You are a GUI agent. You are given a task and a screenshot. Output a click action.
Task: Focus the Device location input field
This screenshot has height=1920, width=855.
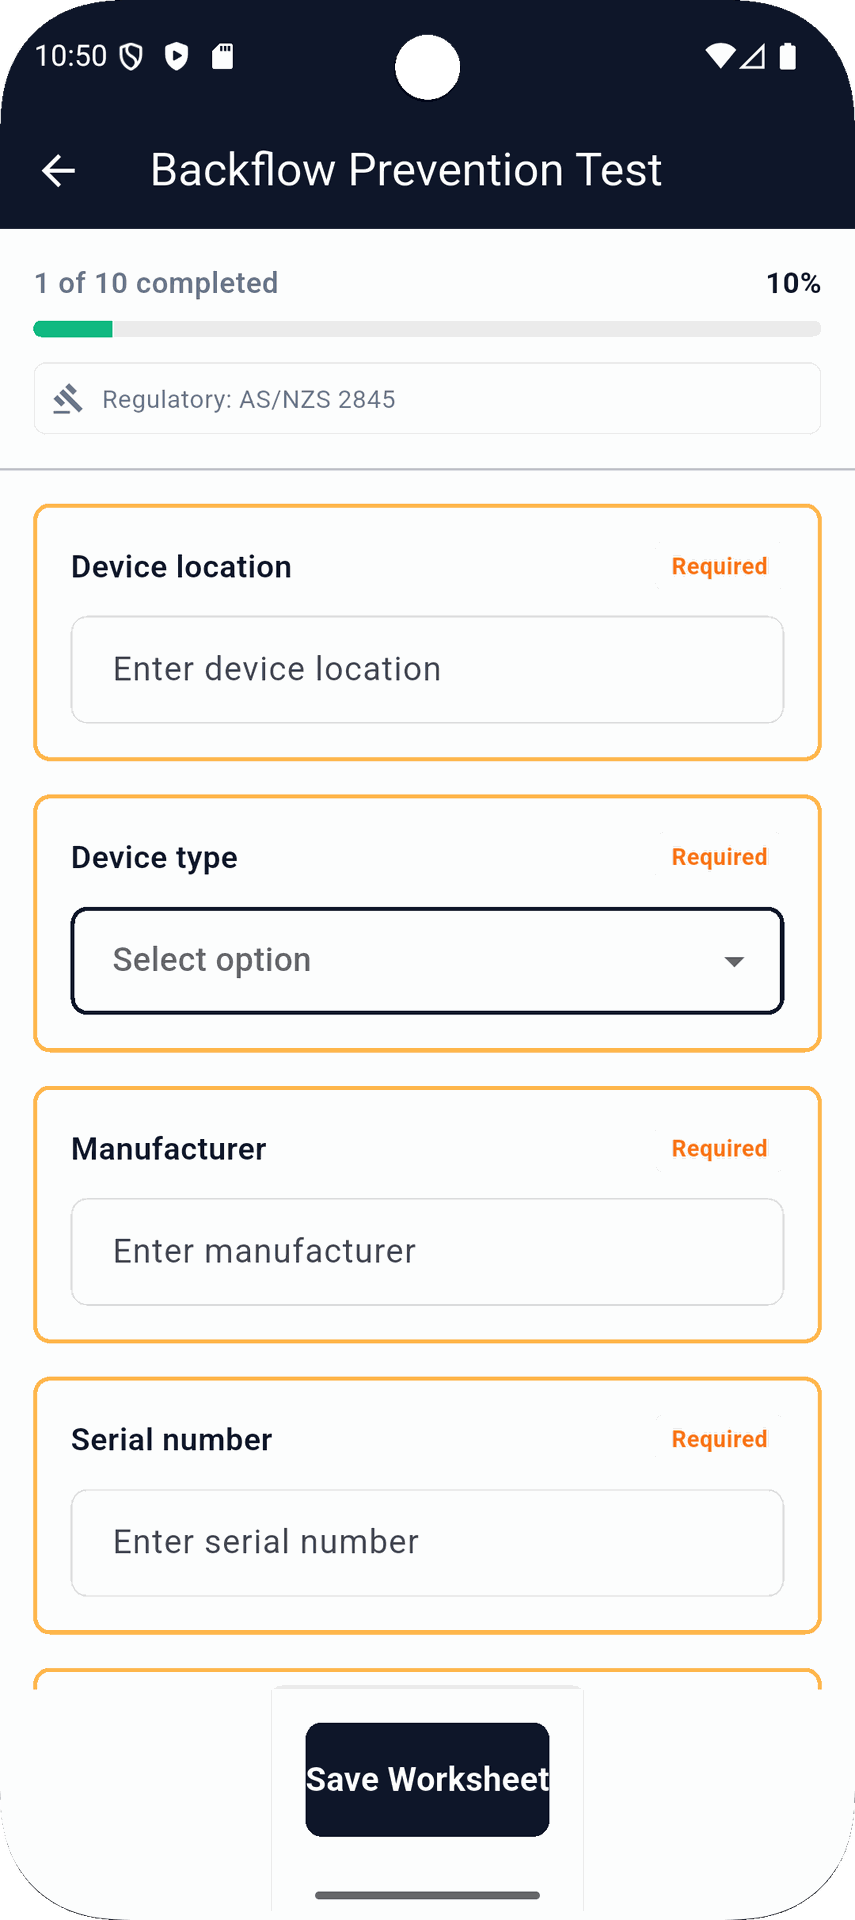tap(427, 670)
